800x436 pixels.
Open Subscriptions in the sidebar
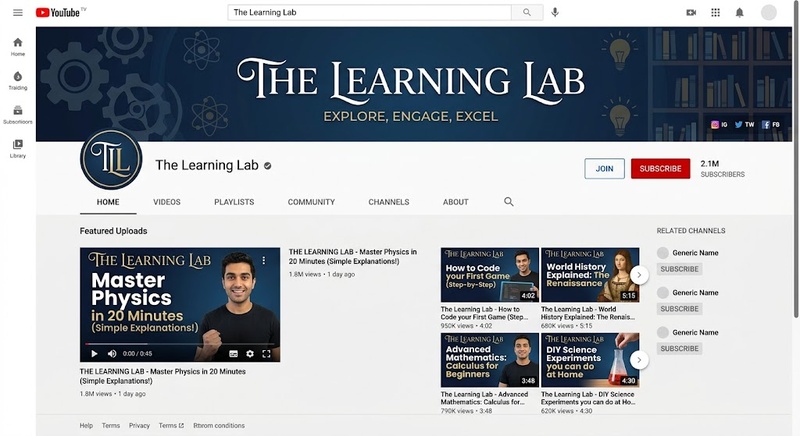tap(18, 115)
